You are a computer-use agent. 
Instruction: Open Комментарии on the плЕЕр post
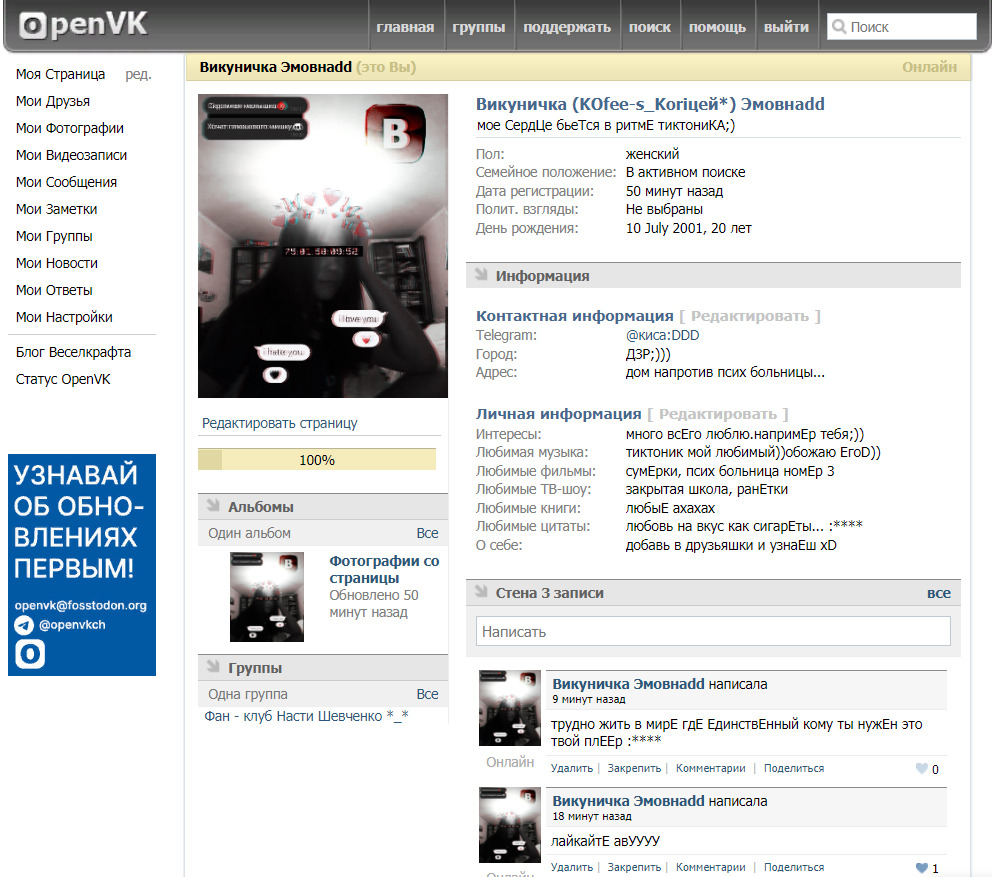(710, 768)
